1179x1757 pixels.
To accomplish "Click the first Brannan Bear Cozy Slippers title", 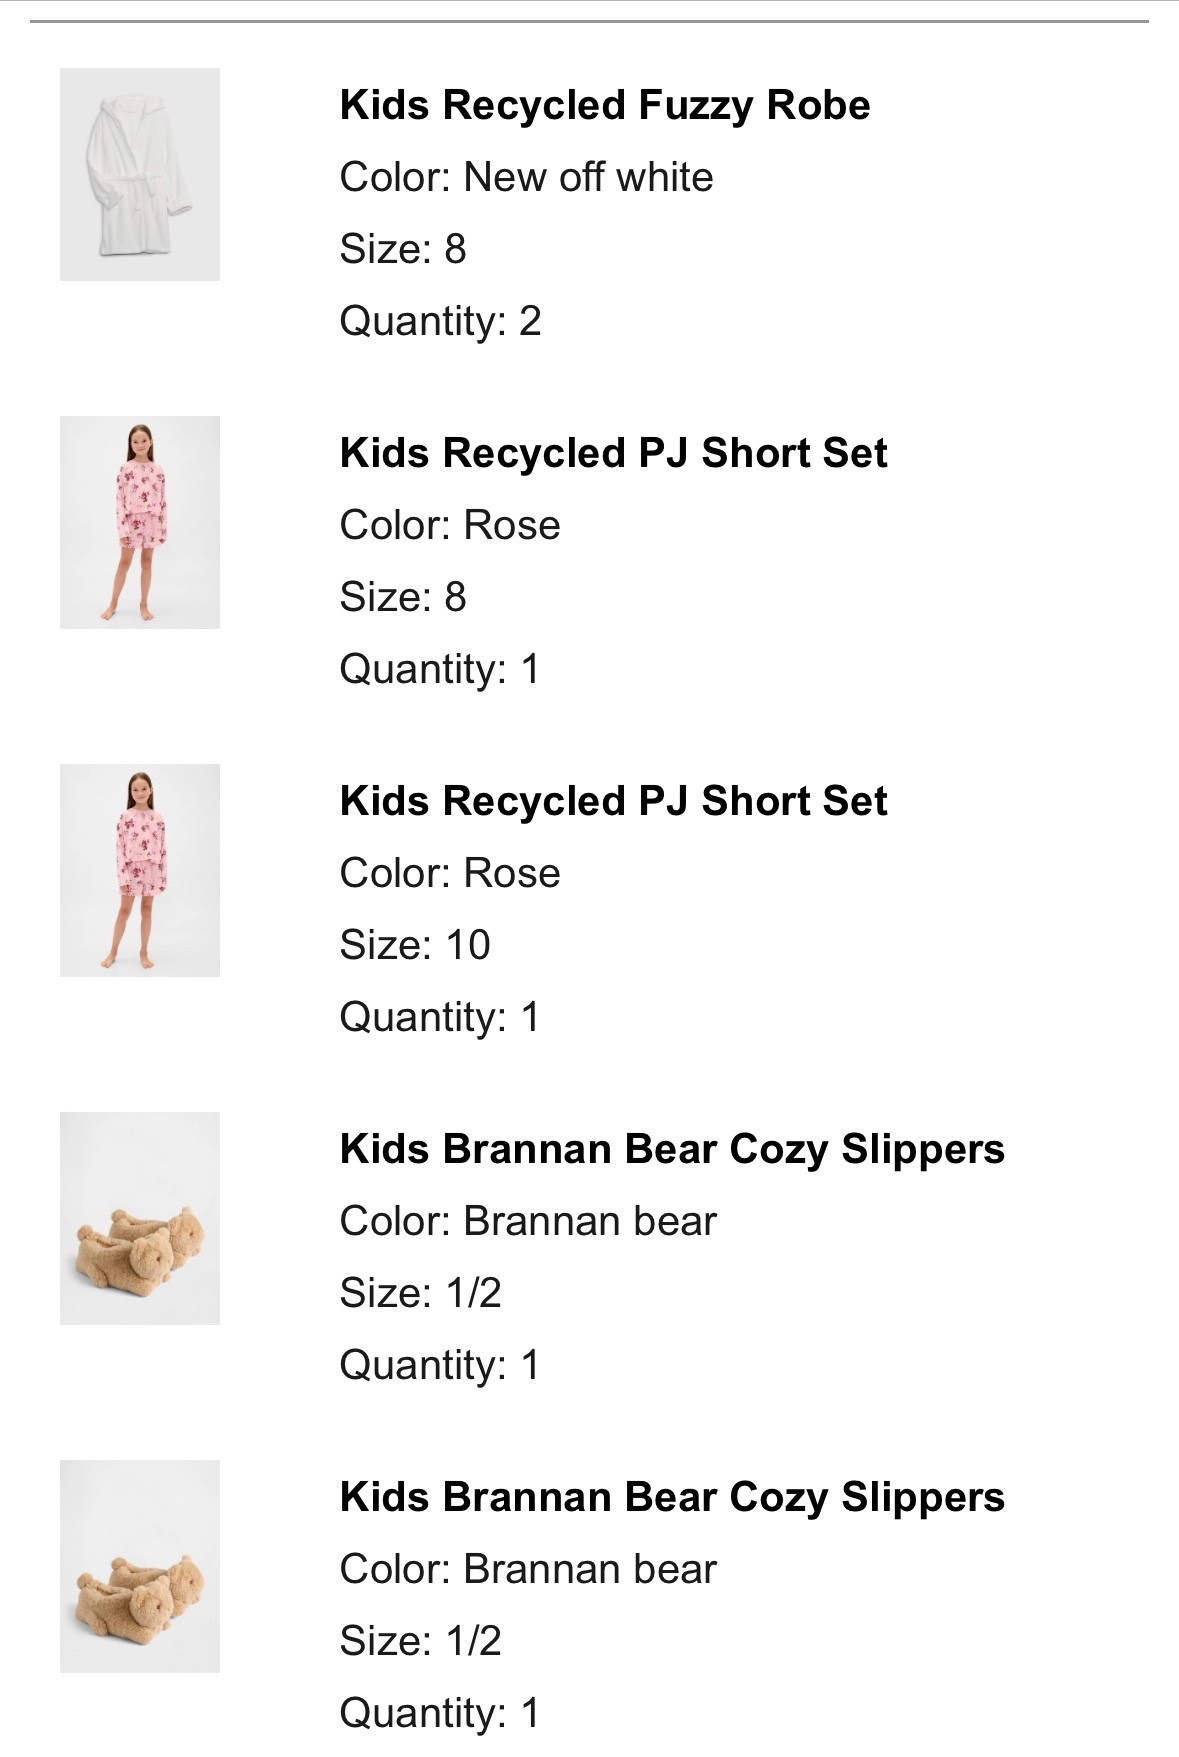I will pos(671,1149).
